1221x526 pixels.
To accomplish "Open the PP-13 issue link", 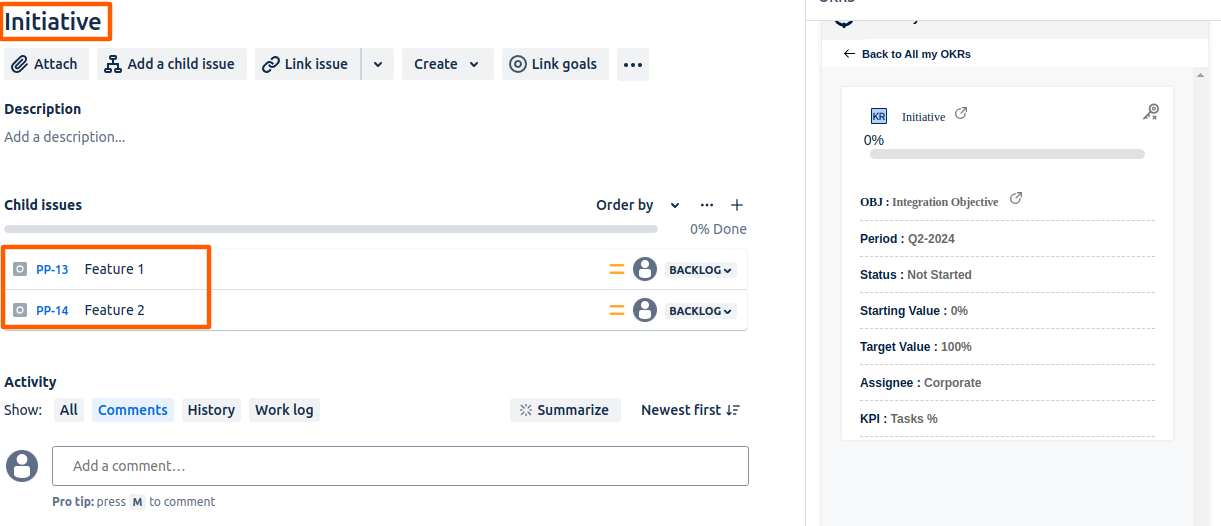I will pyautogui.click(x=52, y=269).
